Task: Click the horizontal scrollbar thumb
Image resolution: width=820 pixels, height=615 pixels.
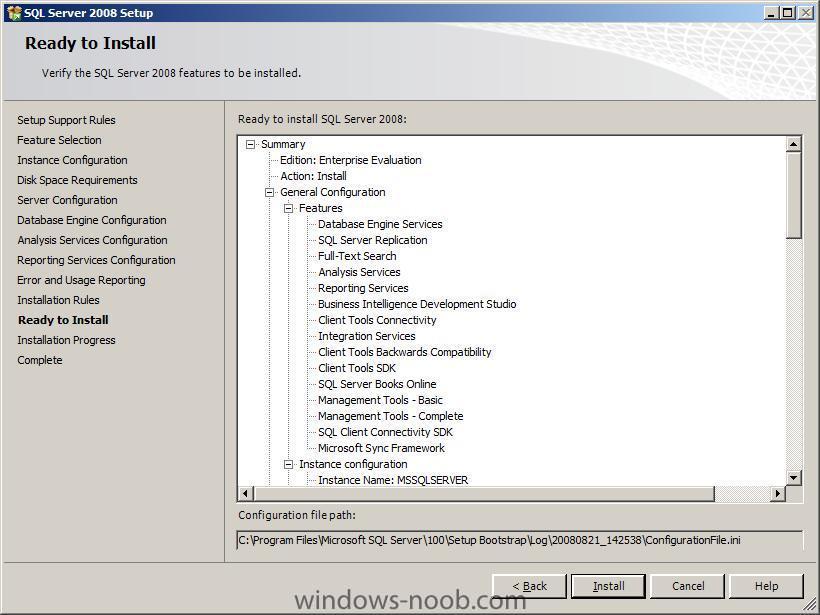Action: click(x=484, y=493)
